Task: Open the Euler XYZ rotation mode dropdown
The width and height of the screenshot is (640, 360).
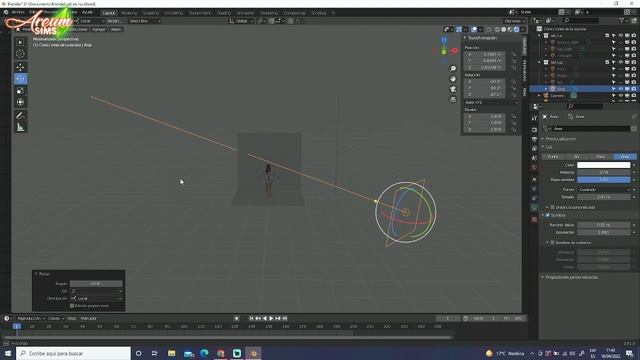Action: (491, 102)
